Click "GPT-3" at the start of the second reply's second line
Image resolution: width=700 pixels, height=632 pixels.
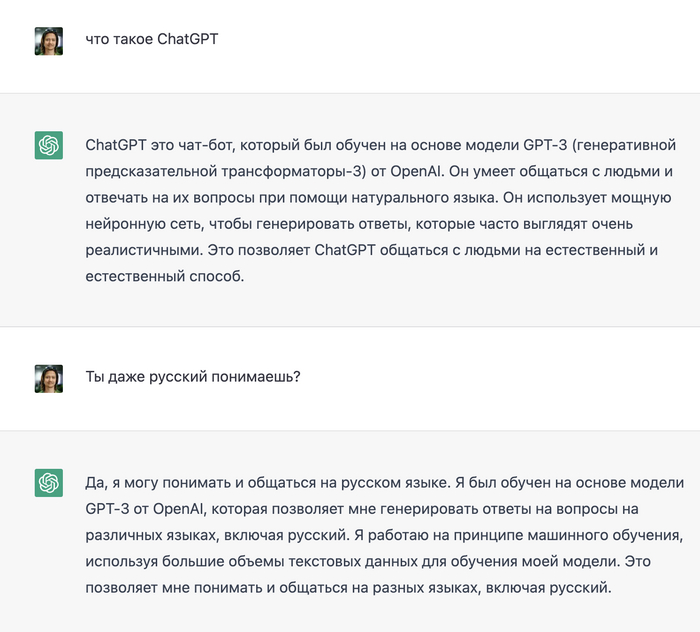point(107,509)
